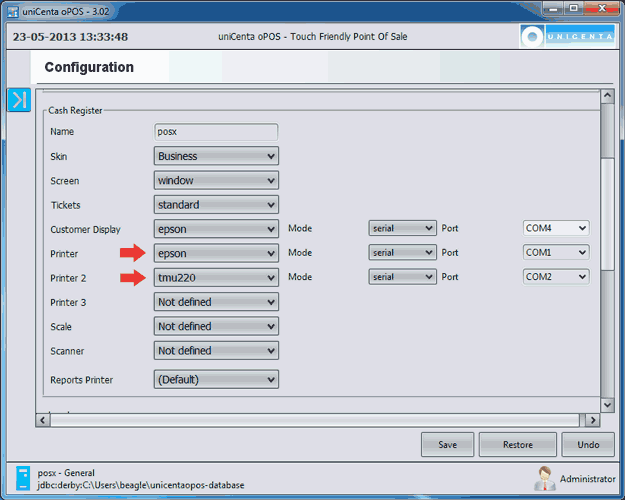This screenshot has height=500, width=625.
Task: Open the Printer 3 Not defined dropdown
Action: pos(216,302)
